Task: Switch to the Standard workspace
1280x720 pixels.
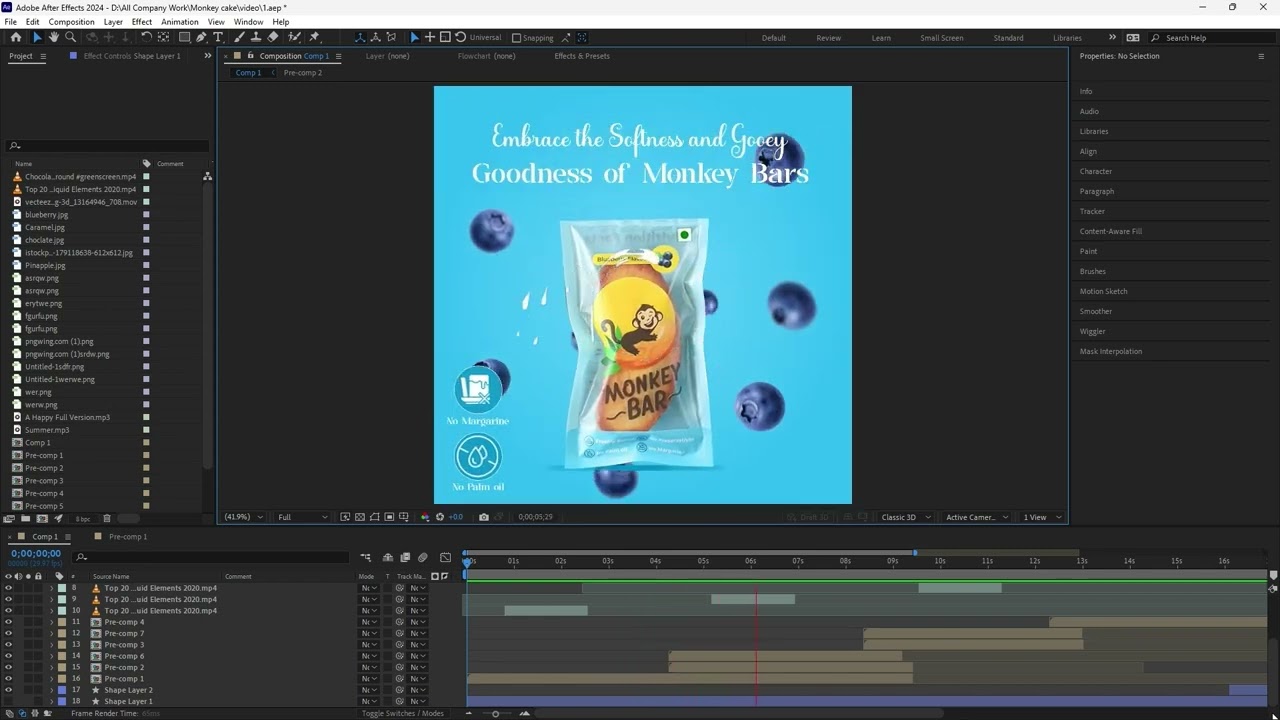Action: pos(1008,38)
